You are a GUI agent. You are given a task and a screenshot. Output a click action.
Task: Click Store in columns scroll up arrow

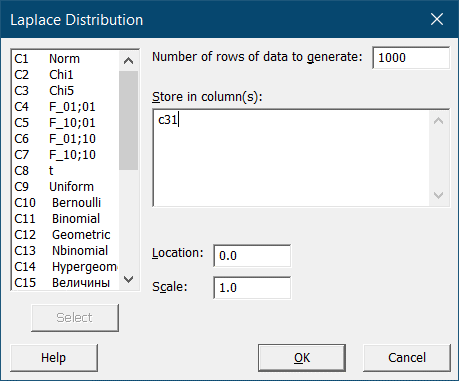(x=439, y=121)
